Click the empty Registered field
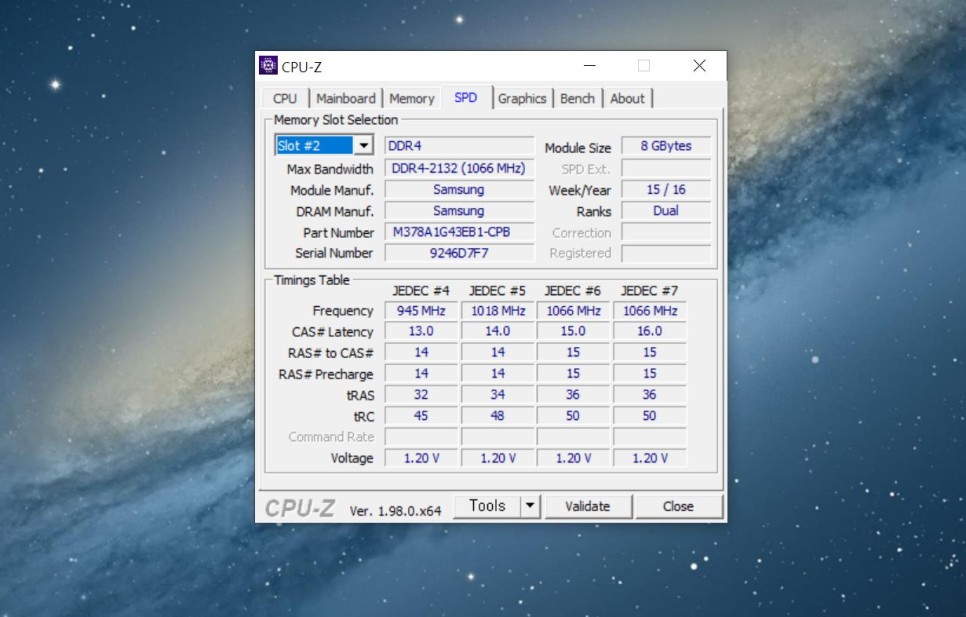 666,253
